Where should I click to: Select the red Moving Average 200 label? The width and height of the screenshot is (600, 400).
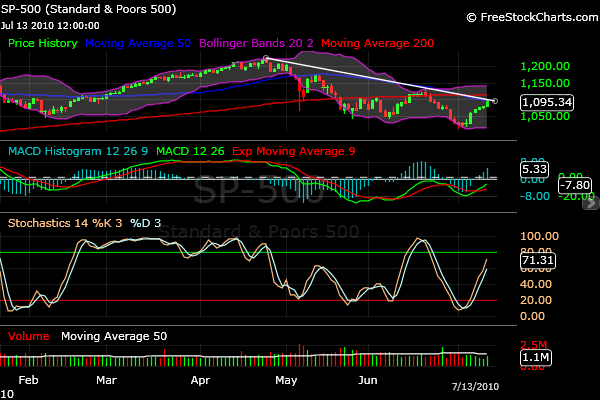point(377,43)
